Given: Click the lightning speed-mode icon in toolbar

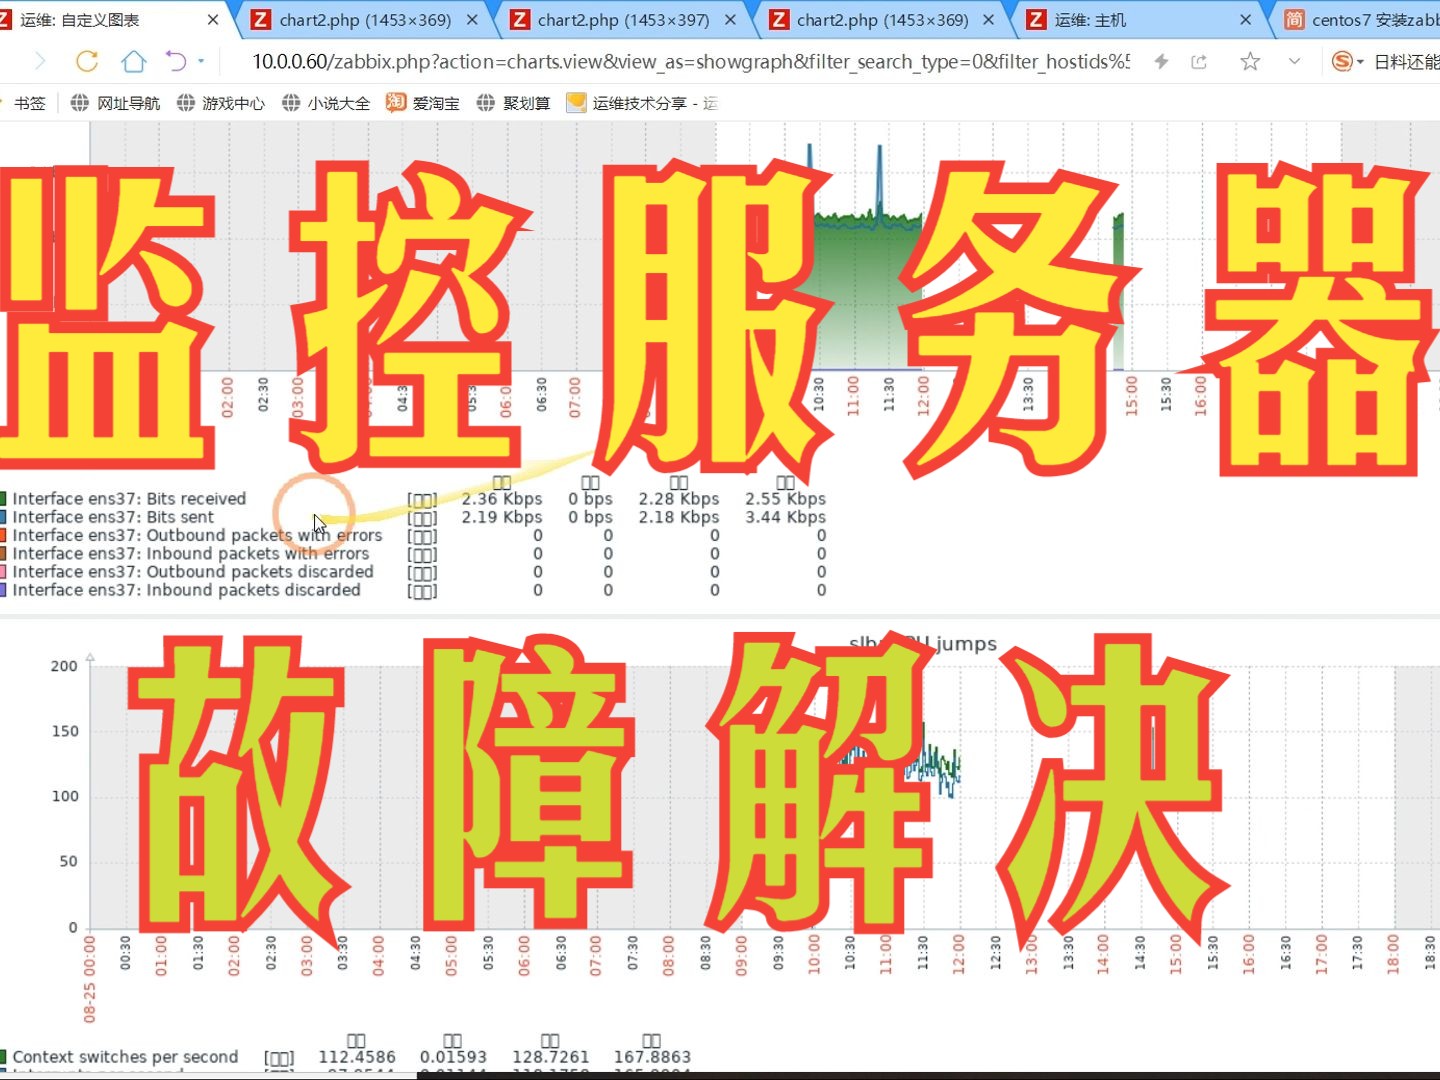Looking at the screenshot, I should click(1159, 61).
